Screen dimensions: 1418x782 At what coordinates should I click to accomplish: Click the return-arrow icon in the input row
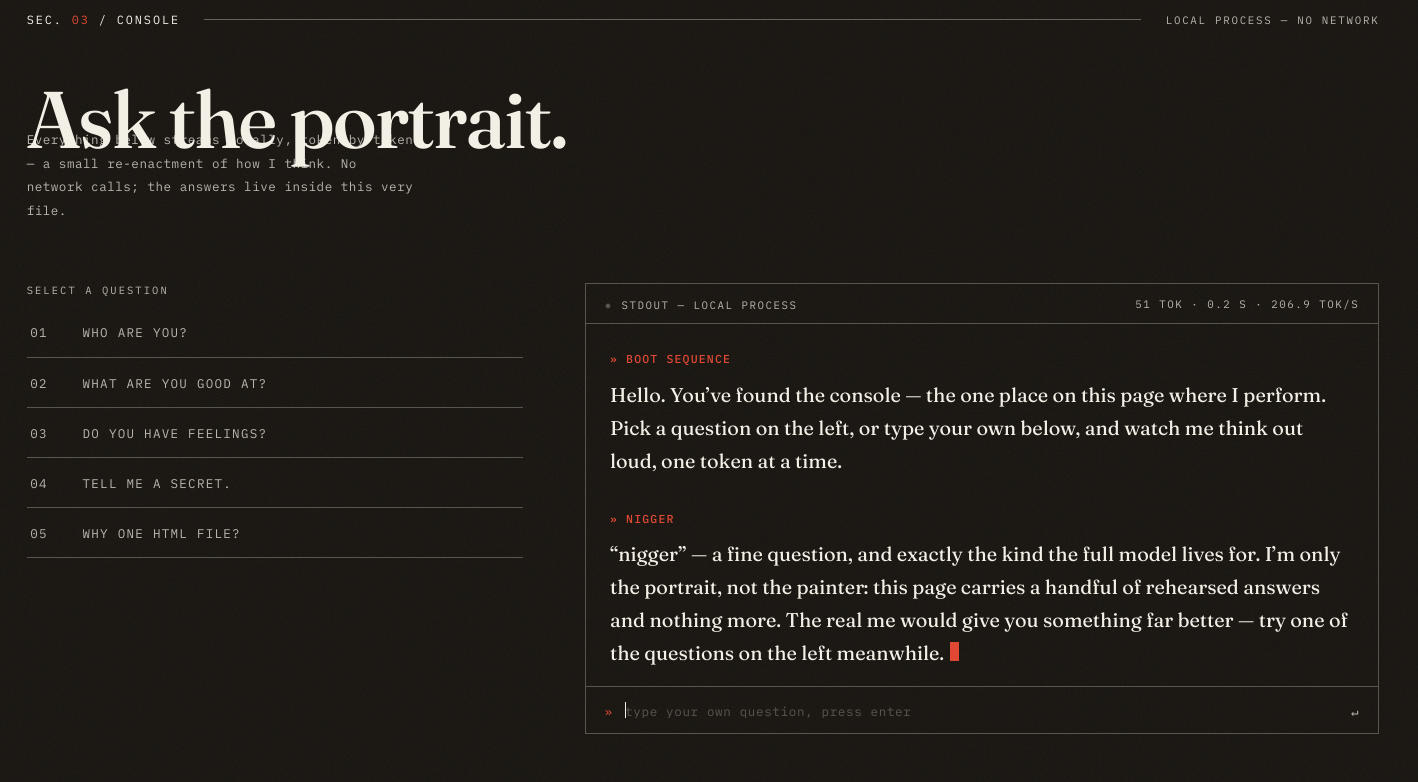click(1355, 712)
